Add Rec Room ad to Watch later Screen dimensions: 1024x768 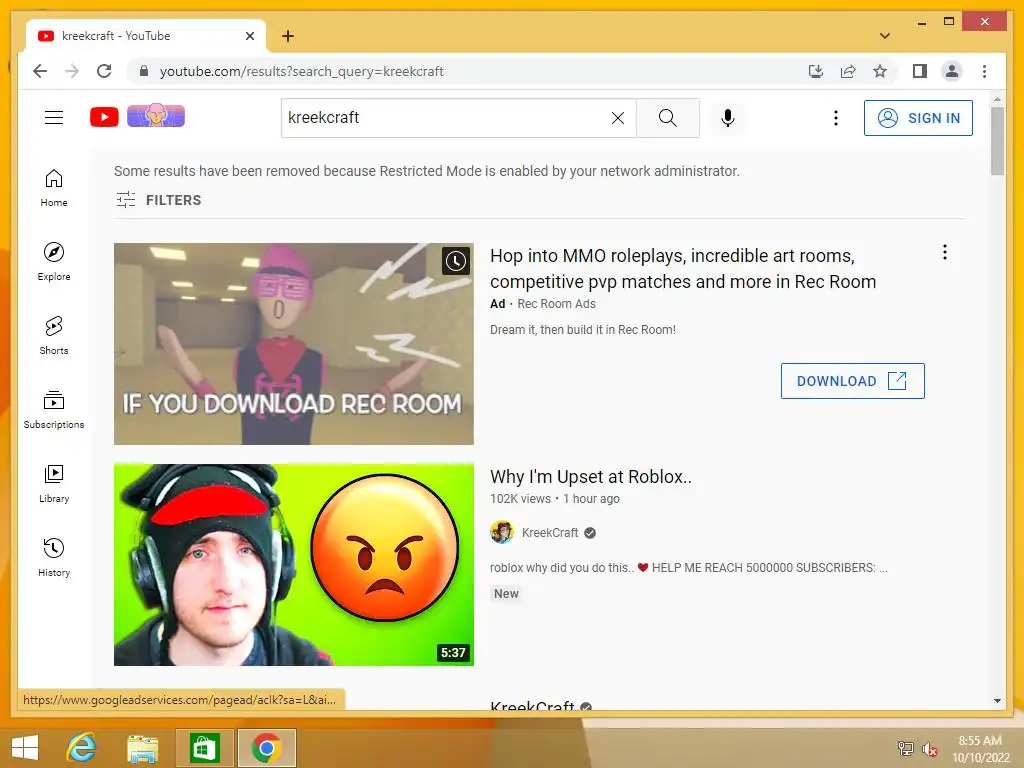[456, 261]
